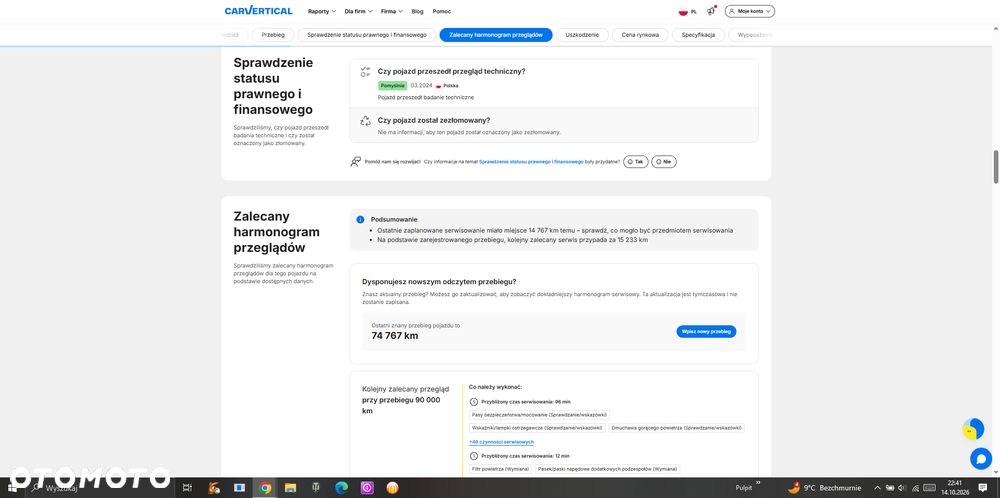Select the Zalecany harmonogram przeglądów tab
This screenshot has height=498, width=1000.
496,35
